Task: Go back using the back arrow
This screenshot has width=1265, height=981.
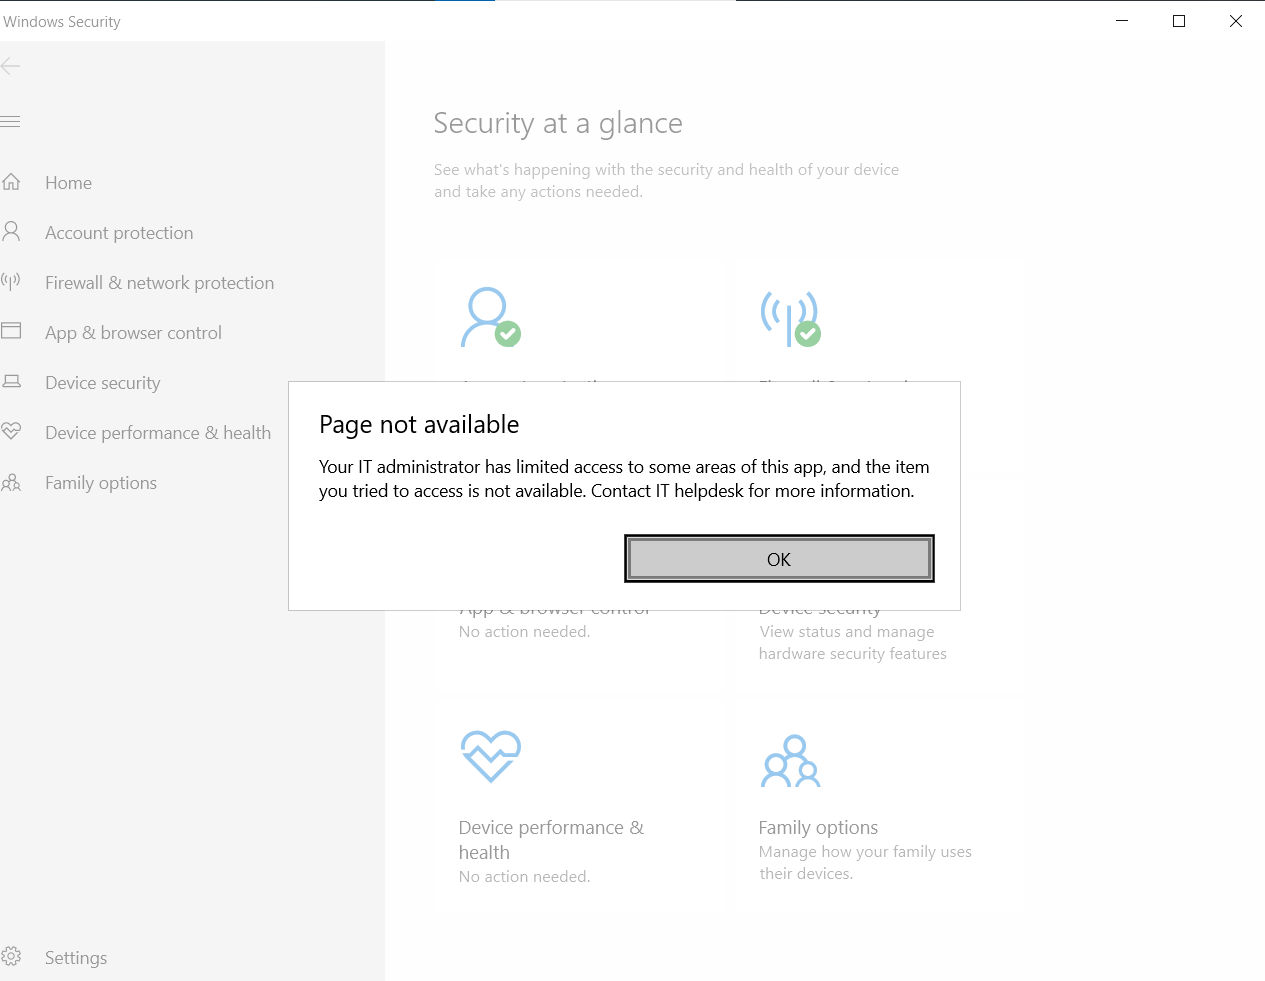Action: pos(11,66)
